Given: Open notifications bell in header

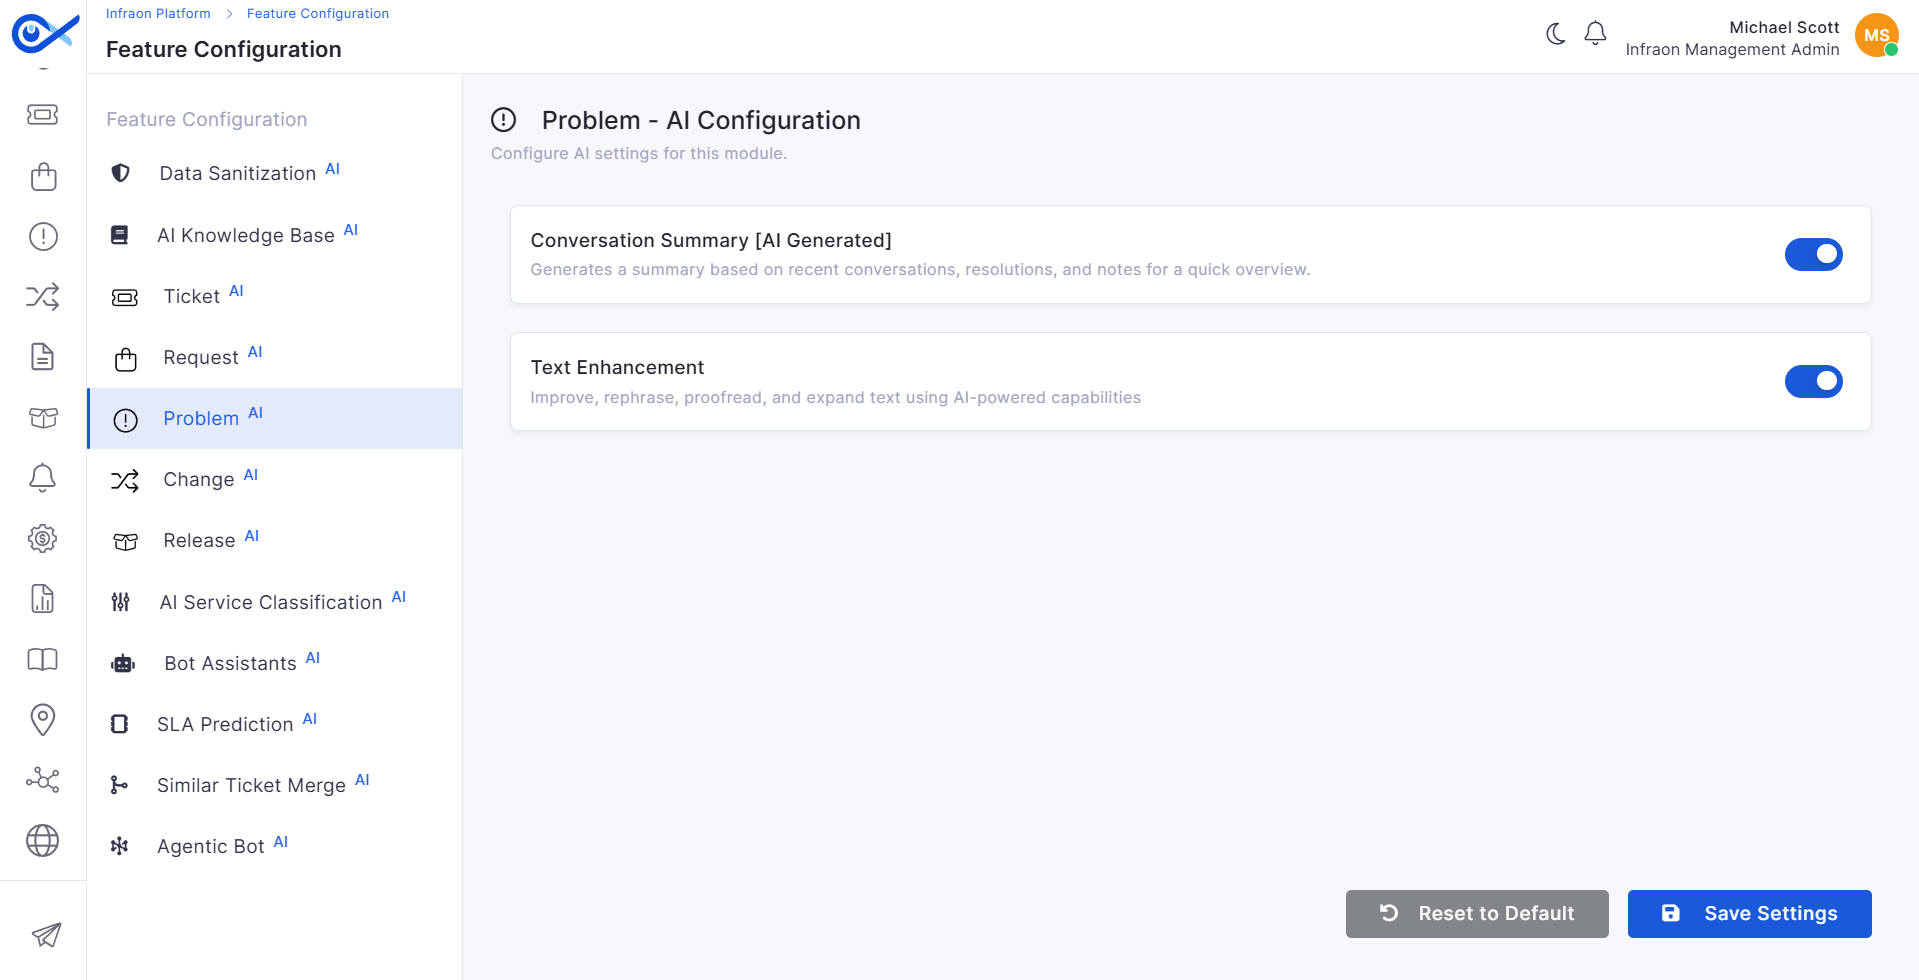Looking at the screenshot, I should tap(1595, 34).
